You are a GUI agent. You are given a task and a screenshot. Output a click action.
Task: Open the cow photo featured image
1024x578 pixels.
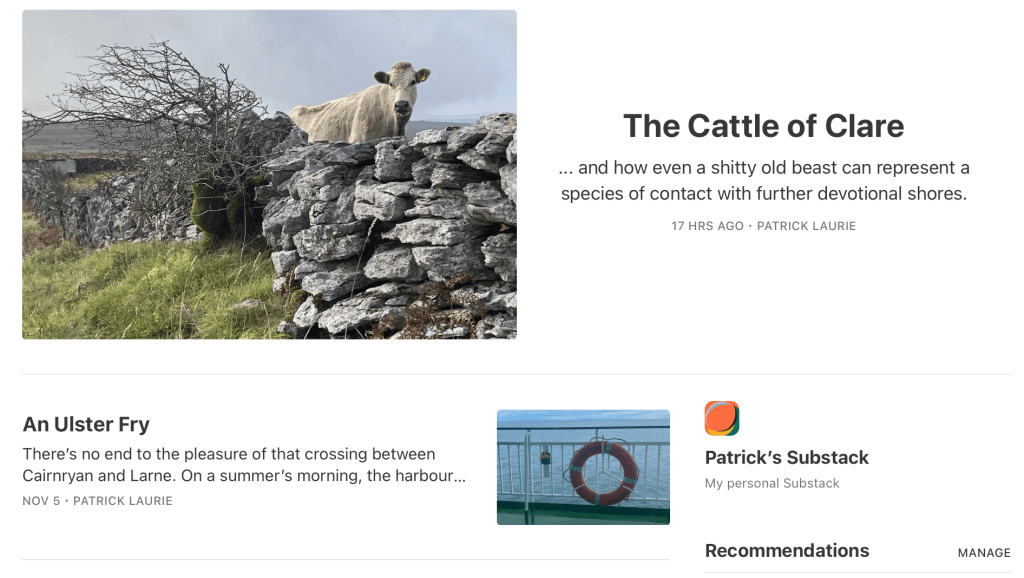(269, 175)
